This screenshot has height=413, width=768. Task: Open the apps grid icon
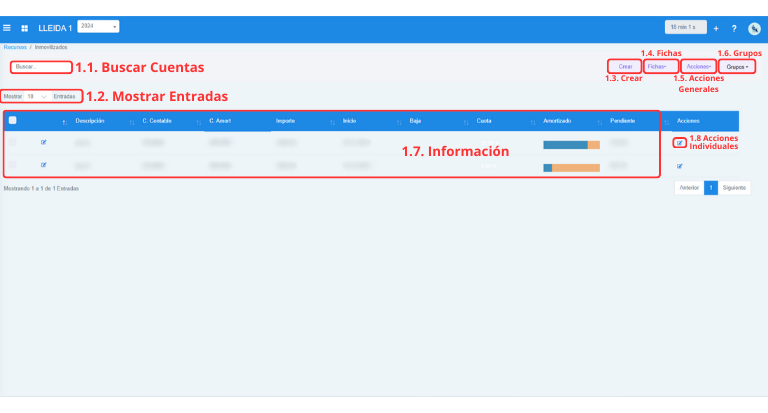click(x=24, y=28)
